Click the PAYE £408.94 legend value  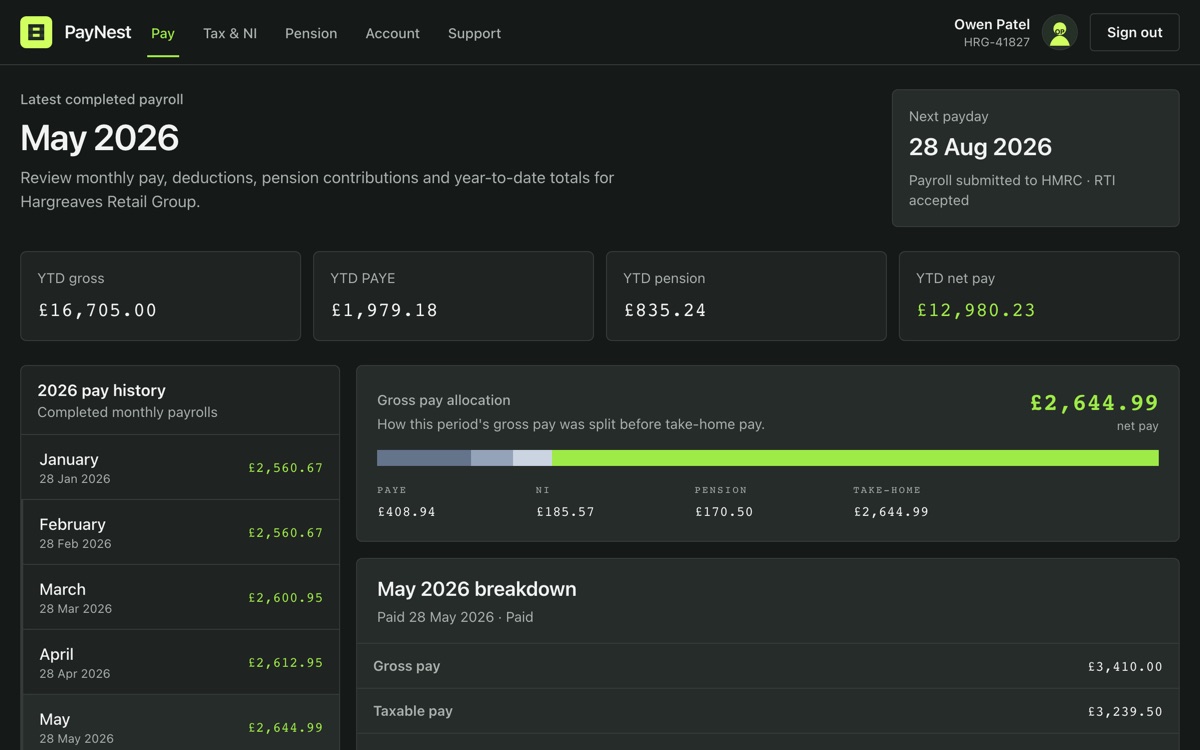[x=406, y=511]
